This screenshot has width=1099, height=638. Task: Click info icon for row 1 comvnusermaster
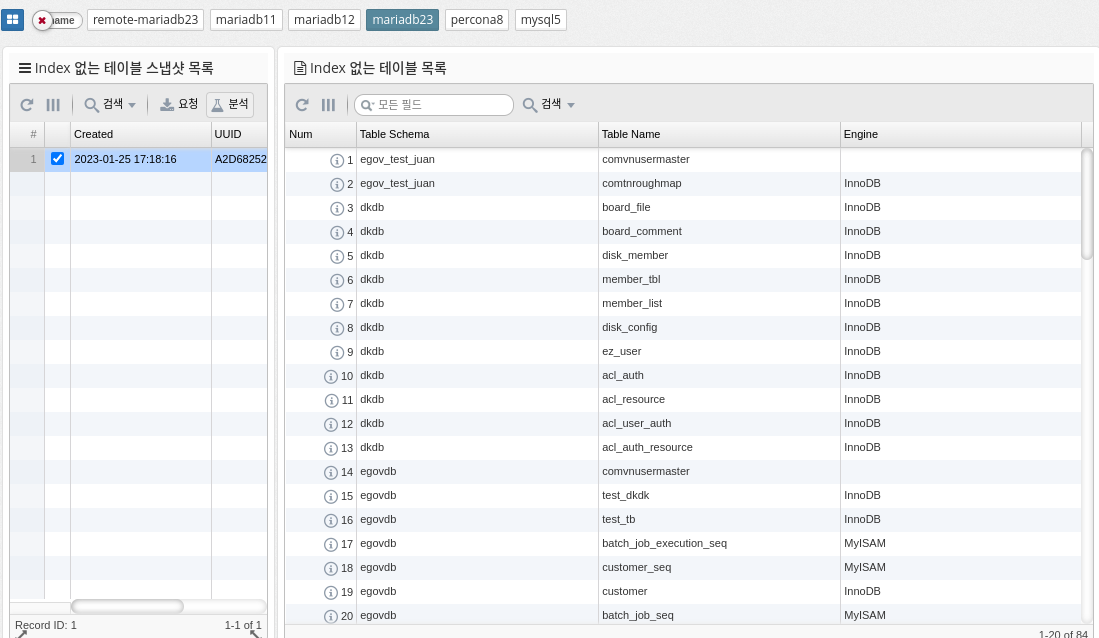point(337,160)
